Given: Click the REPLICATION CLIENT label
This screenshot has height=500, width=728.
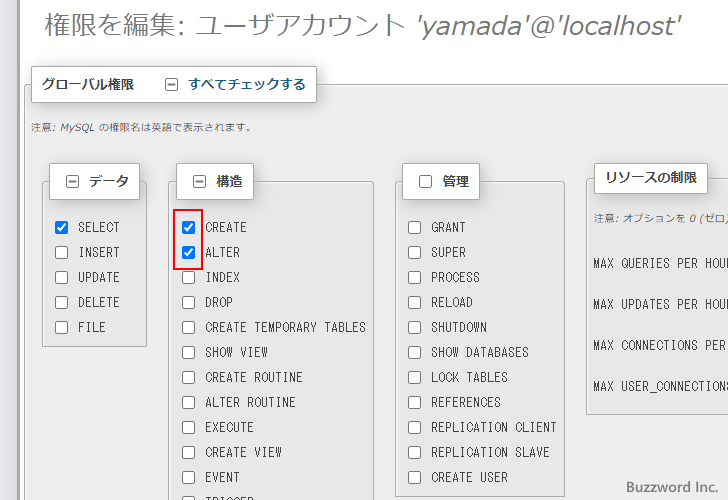Looking at the screenshot, I should tap(494, 428).
